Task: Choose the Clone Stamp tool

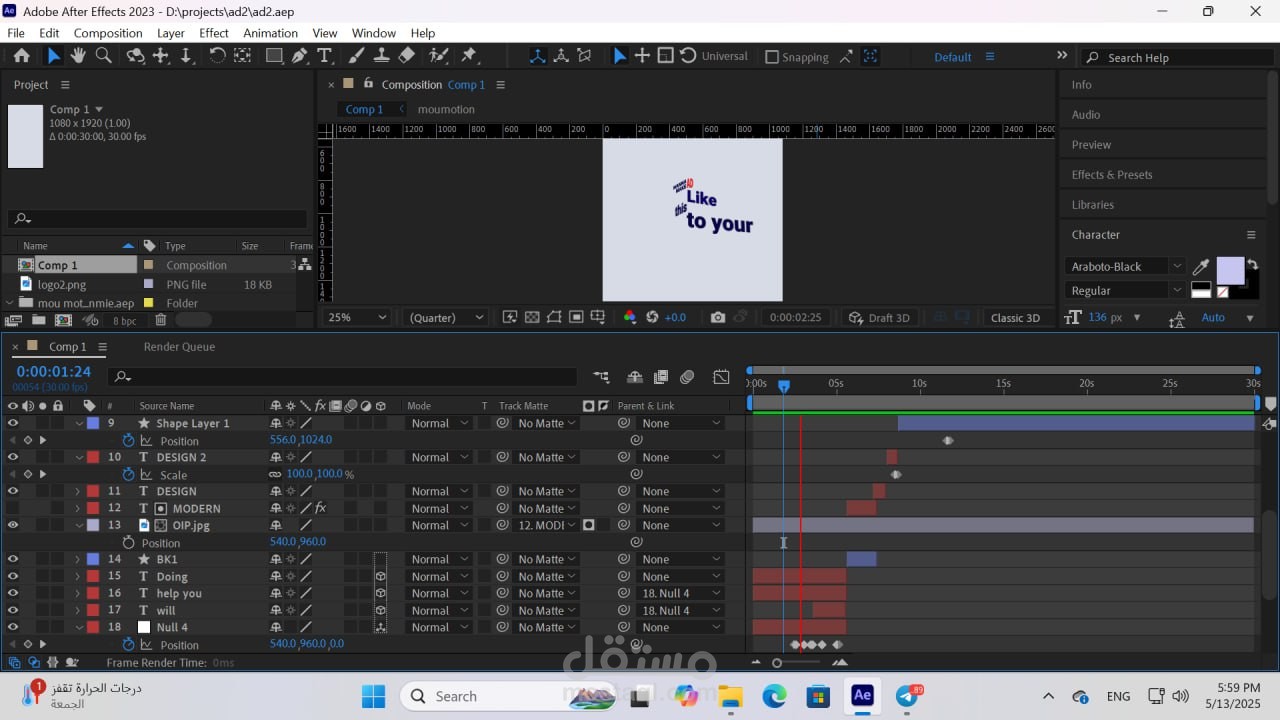Action: point(381,56)
